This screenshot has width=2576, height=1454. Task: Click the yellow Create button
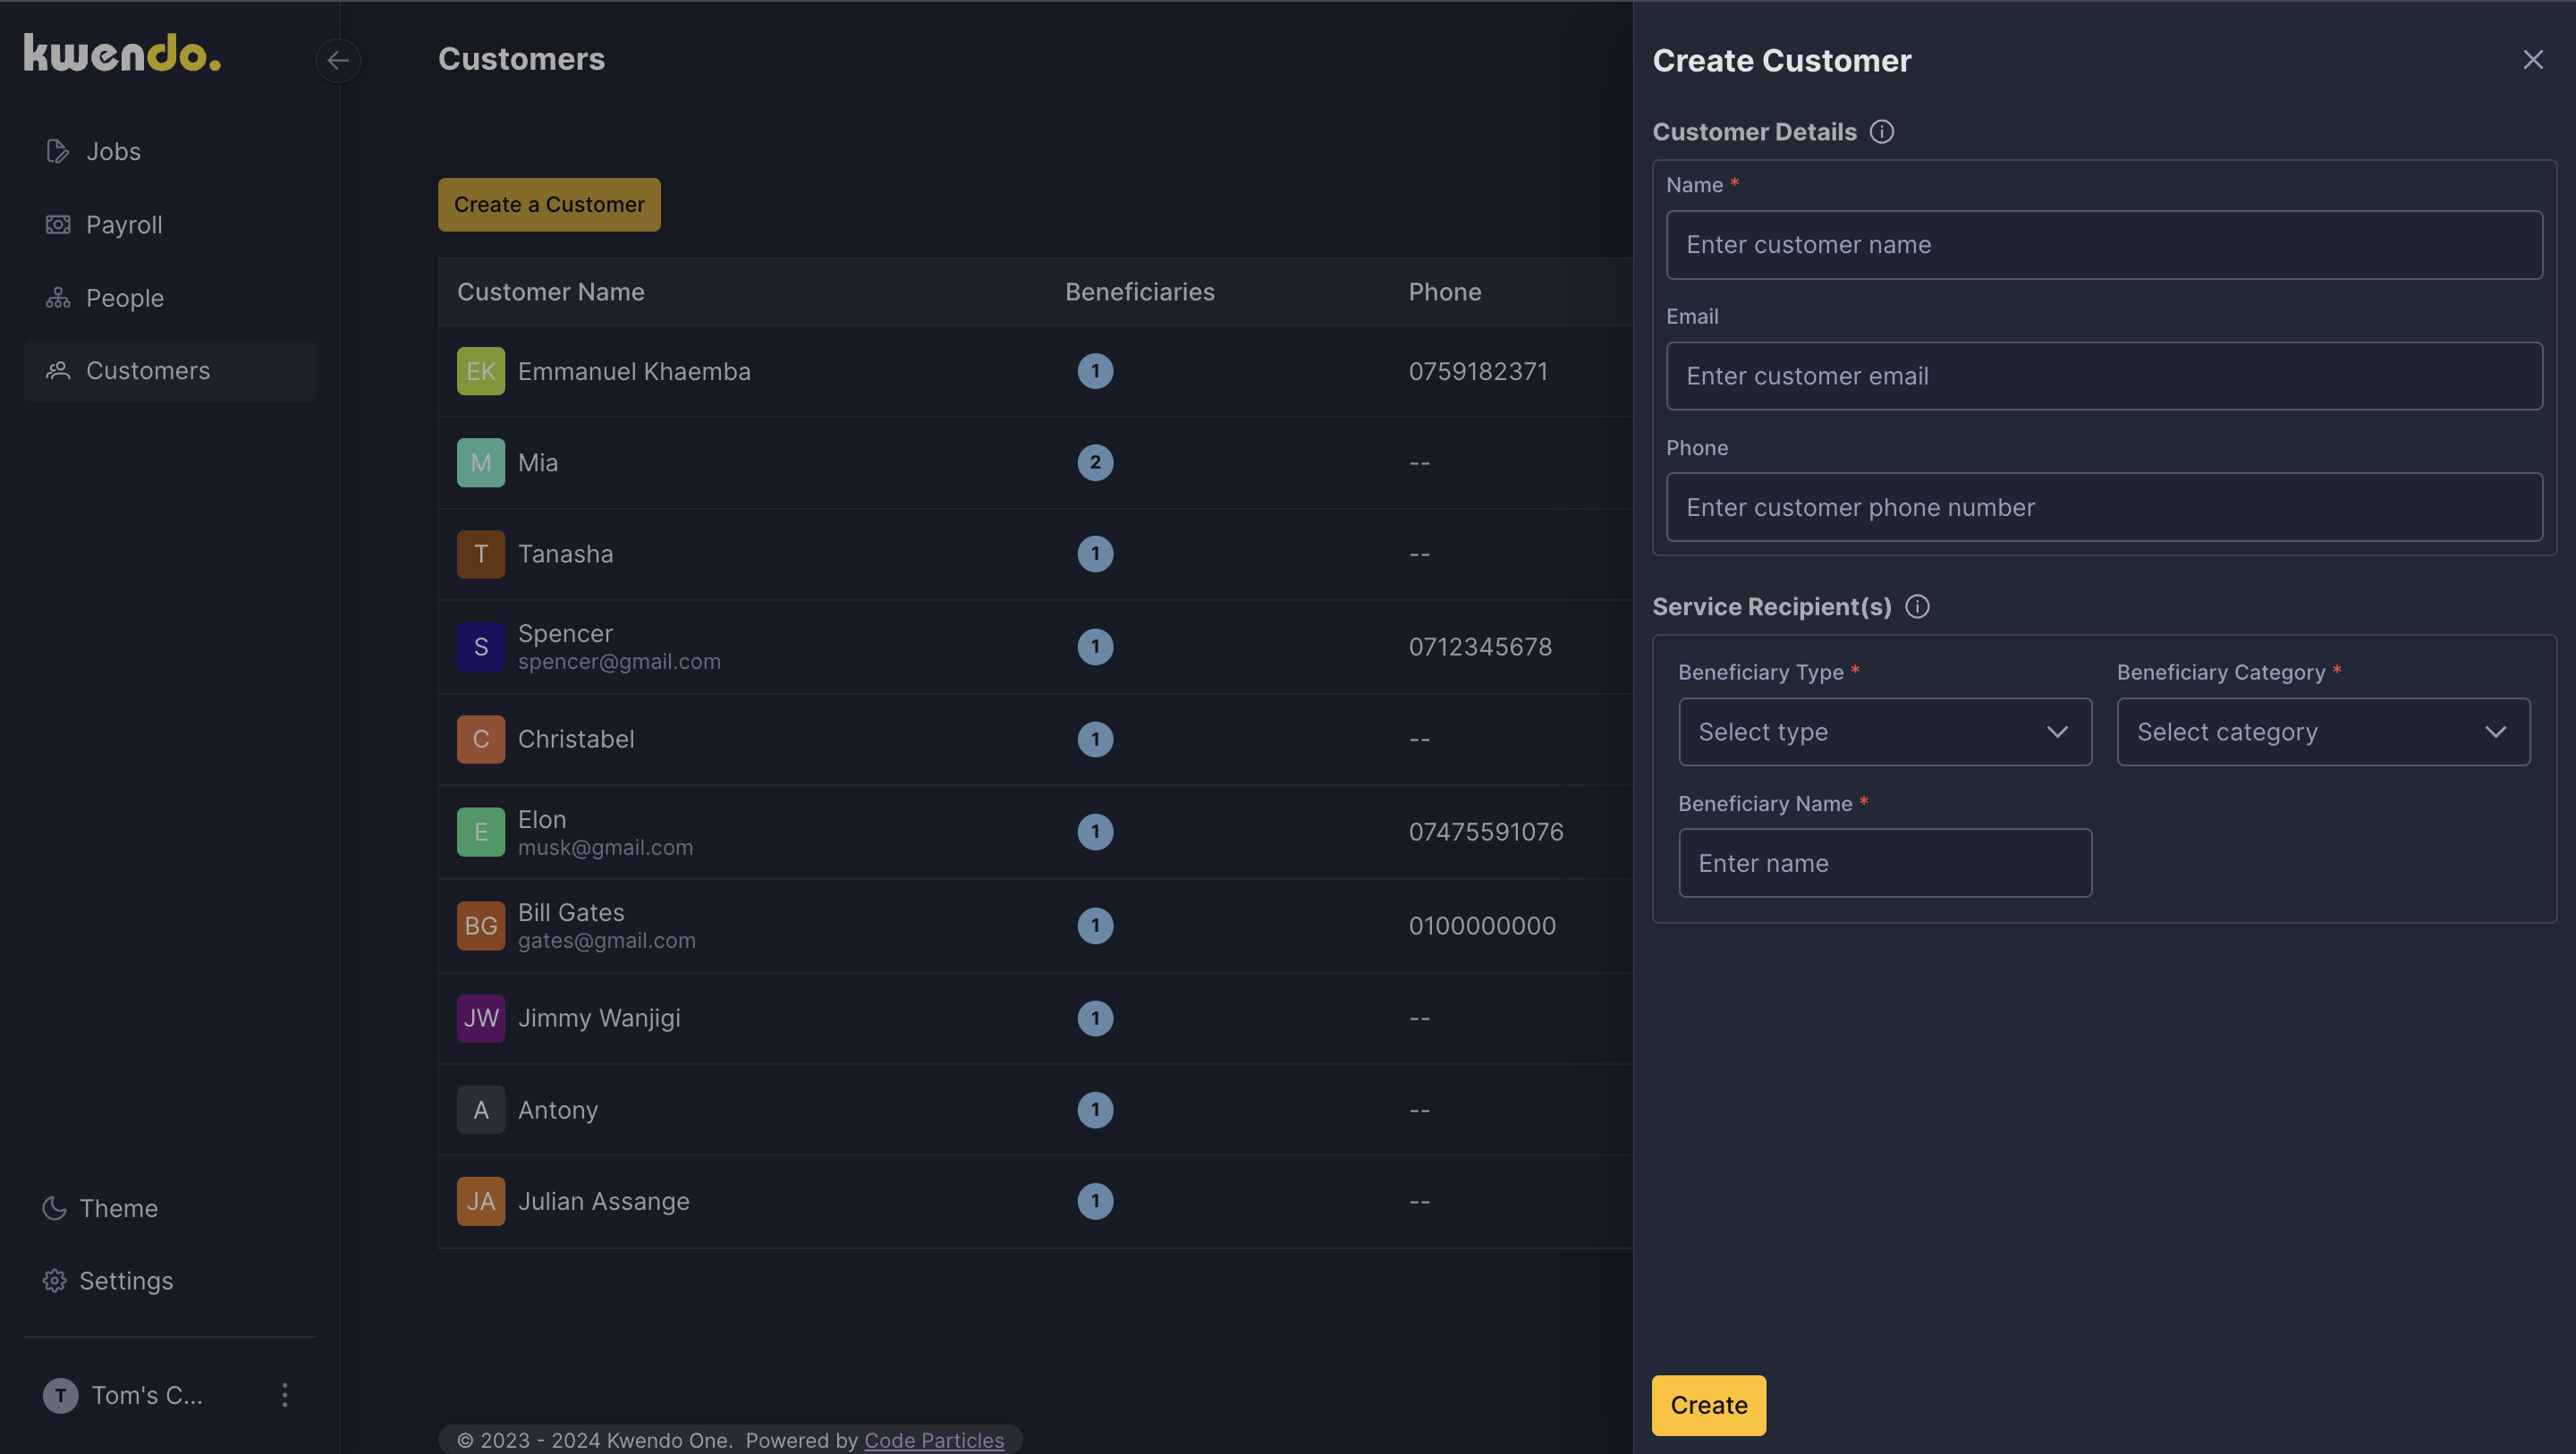point(1708,1404)
